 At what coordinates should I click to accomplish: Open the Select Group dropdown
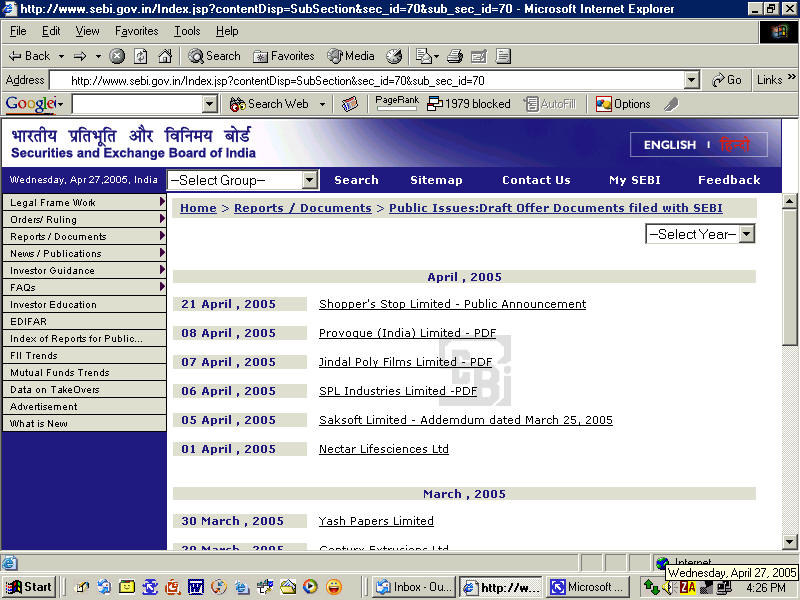pyautogui.click(x=243, y=180)
